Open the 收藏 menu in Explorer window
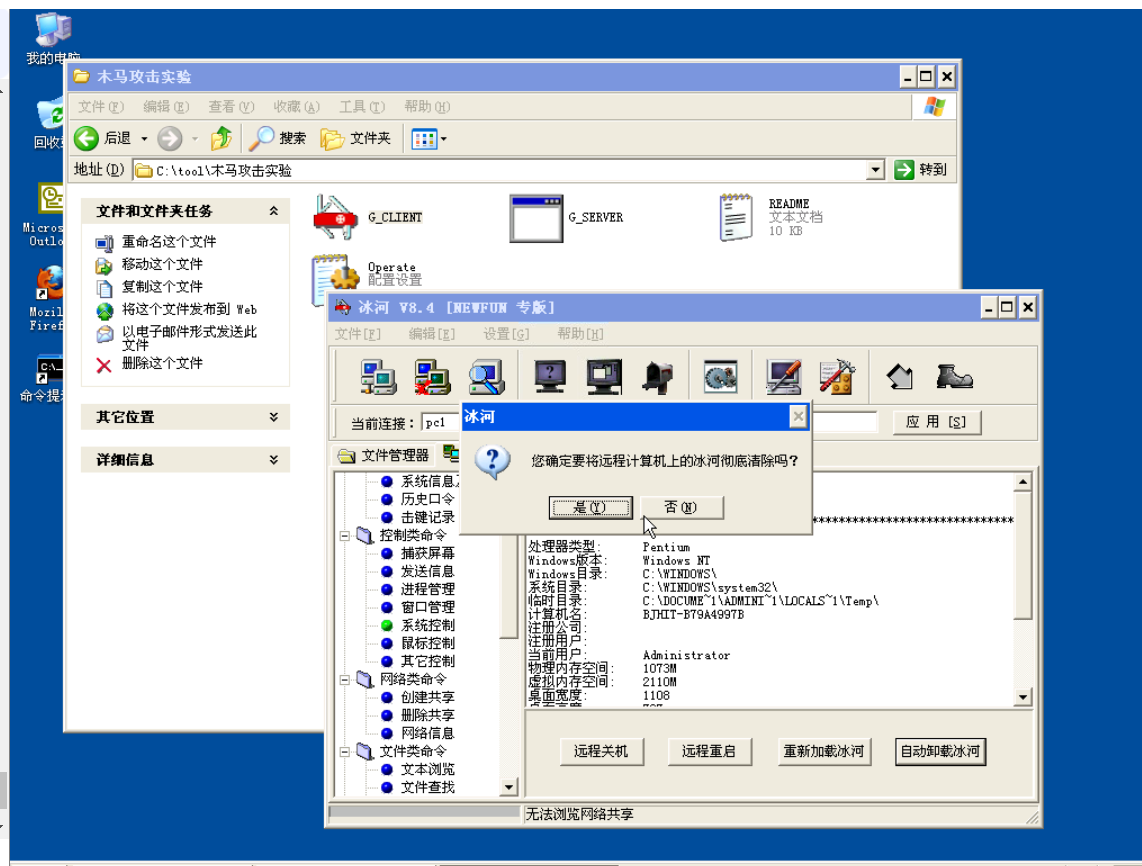Screen dimensions: 1142x866 point(296,106)
